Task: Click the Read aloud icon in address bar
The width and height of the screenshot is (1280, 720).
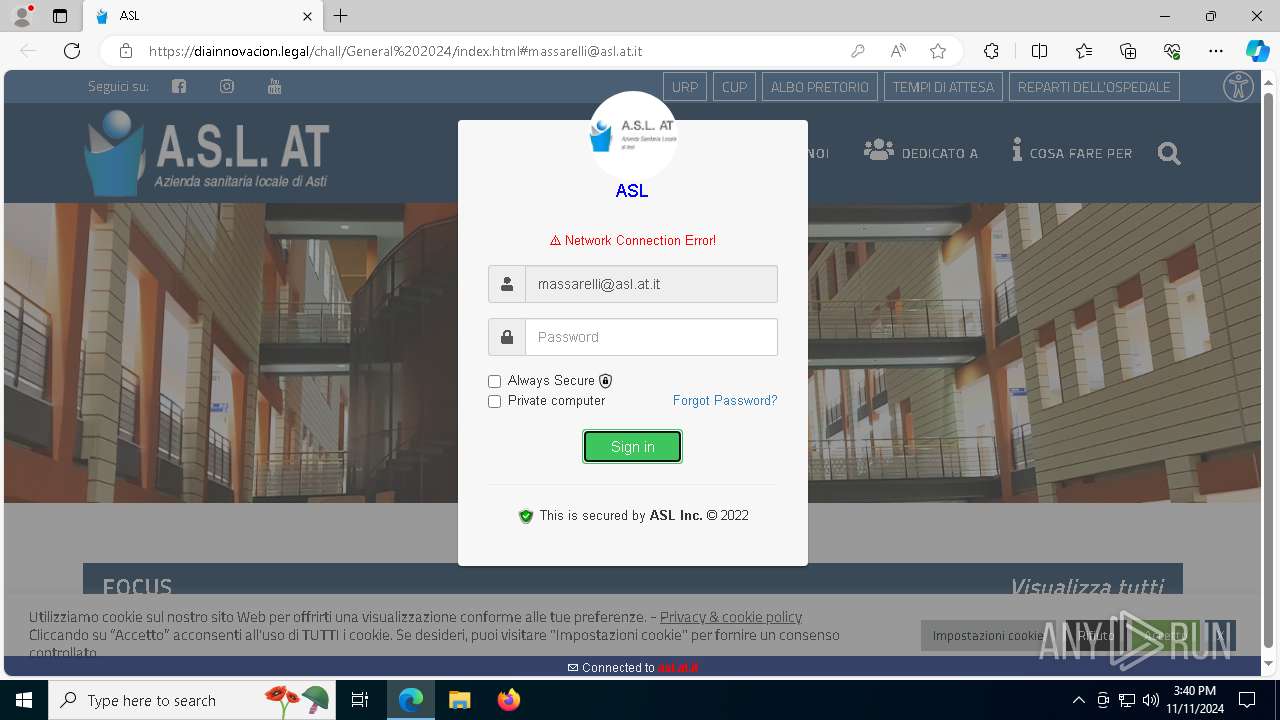Action: (x=898, y=51)
